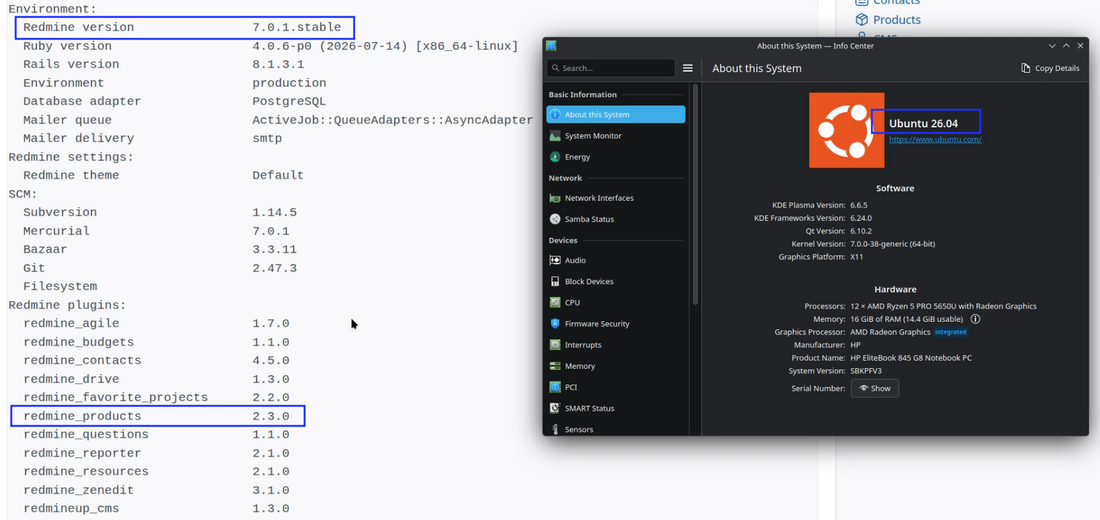The image size is (1100, 520).
Task: Open the Memory page in sidebar
Action: pyautogui.click(x=615, y=366)
